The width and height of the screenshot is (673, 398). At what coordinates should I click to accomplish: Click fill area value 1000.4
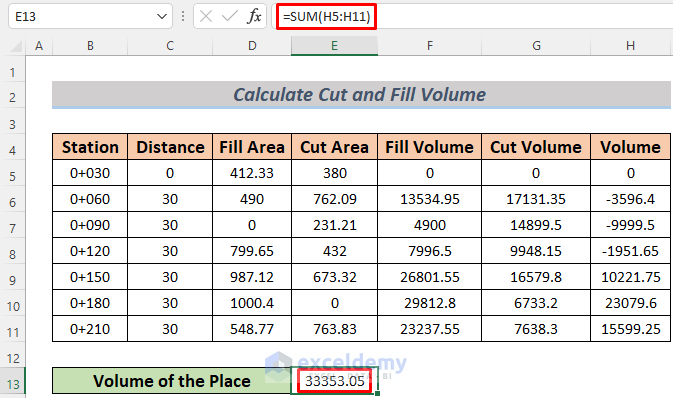point(252,303)
